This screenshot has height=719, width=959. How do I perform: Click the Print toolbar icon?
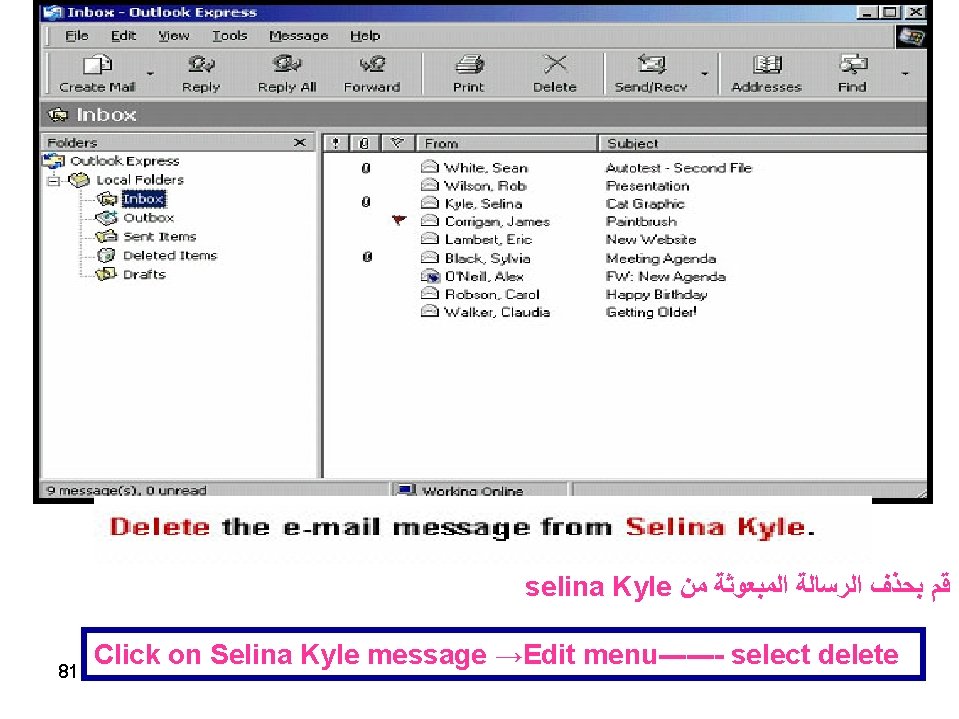[x=469, y=64]
